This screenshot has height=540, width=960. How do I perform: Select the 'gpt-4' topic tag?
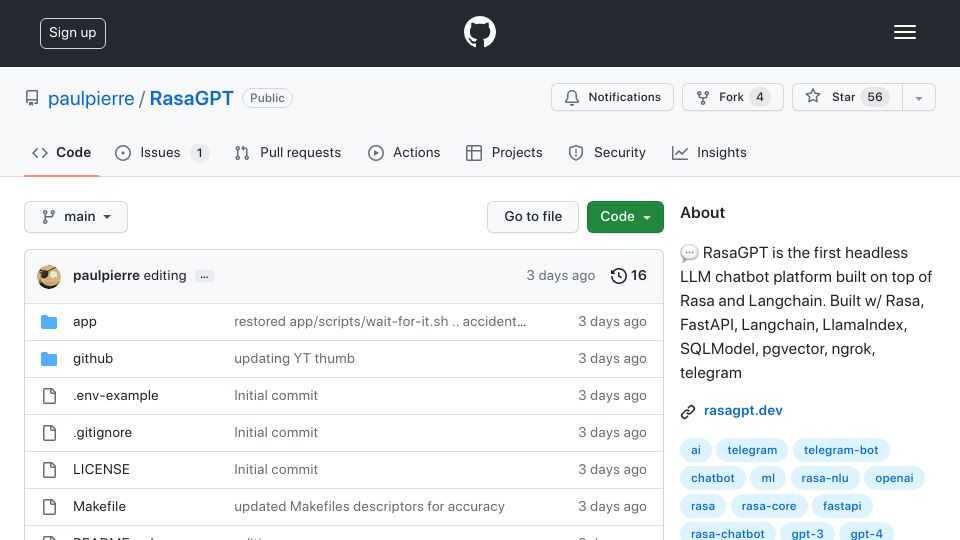coord(866,533)
